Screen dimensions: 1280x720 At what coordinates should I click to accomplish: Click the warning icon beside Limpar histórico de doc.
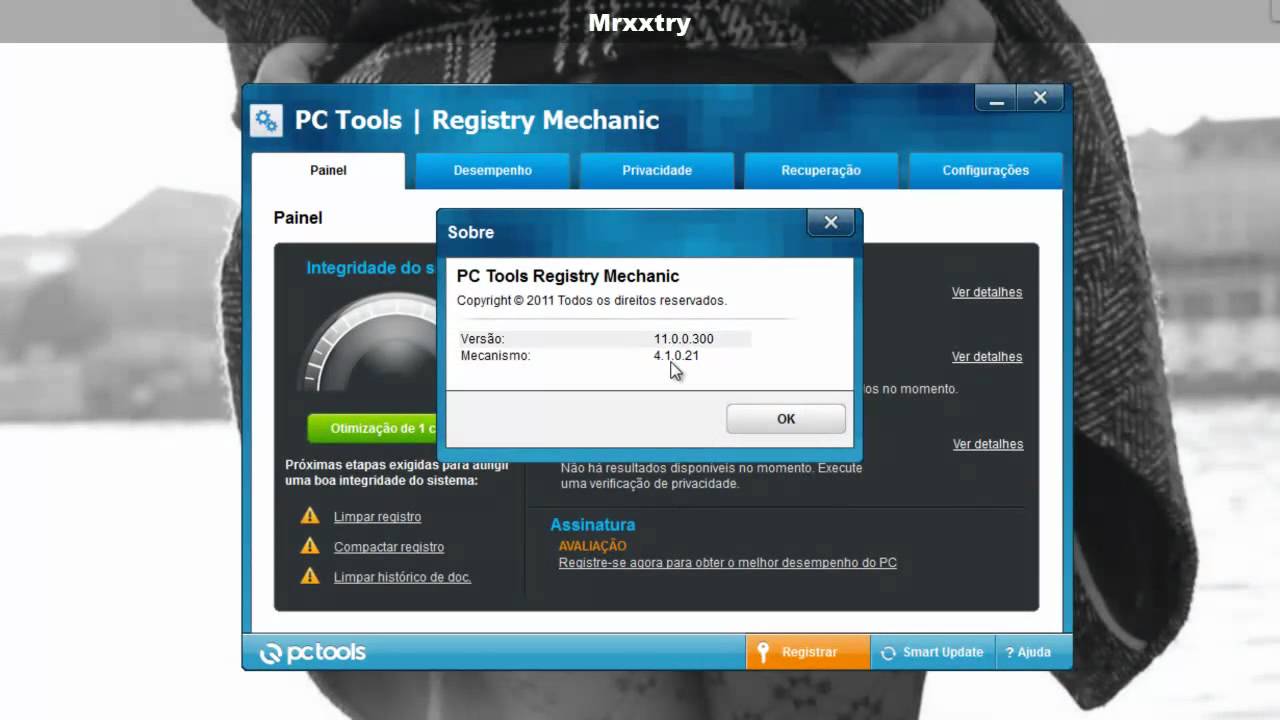(310, 576)
